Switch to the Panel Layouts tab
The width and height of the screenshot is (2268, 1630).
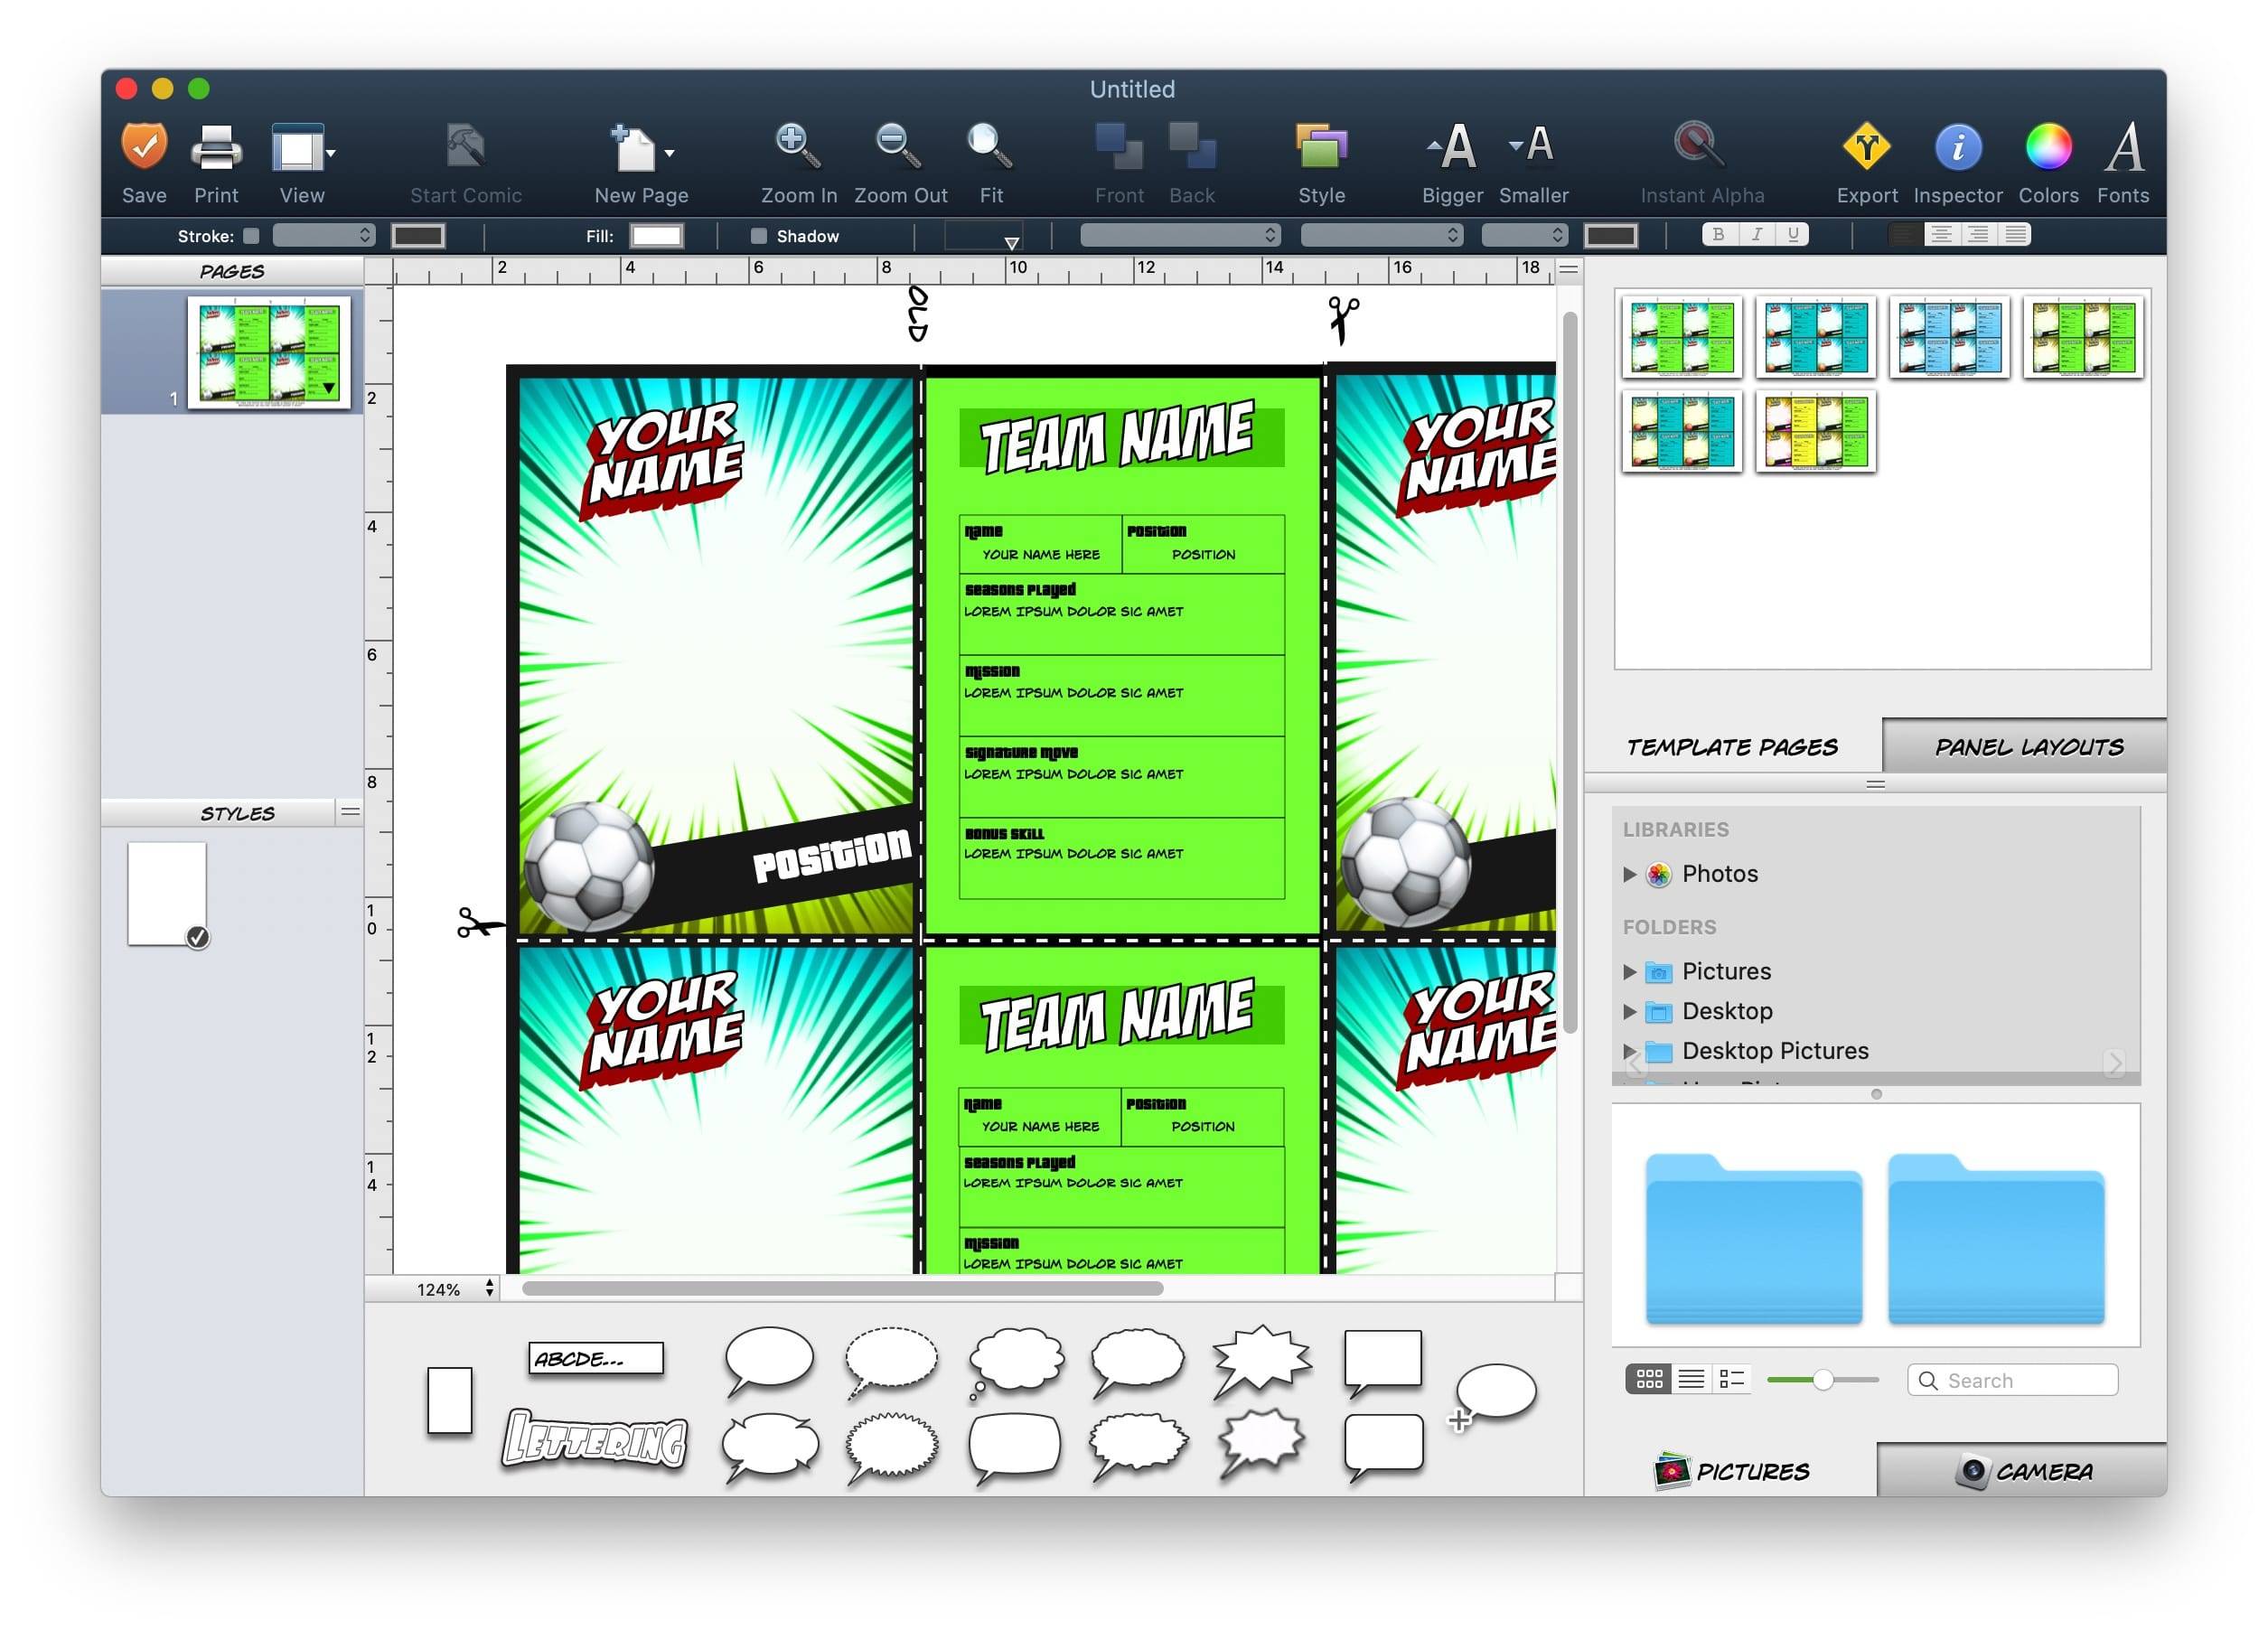coord(2027,747)
